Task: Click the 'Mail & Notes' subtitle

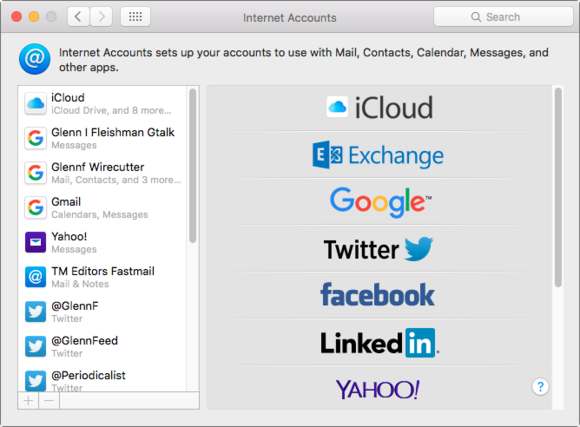Action: pyautogui.click(x=80, y=284)
